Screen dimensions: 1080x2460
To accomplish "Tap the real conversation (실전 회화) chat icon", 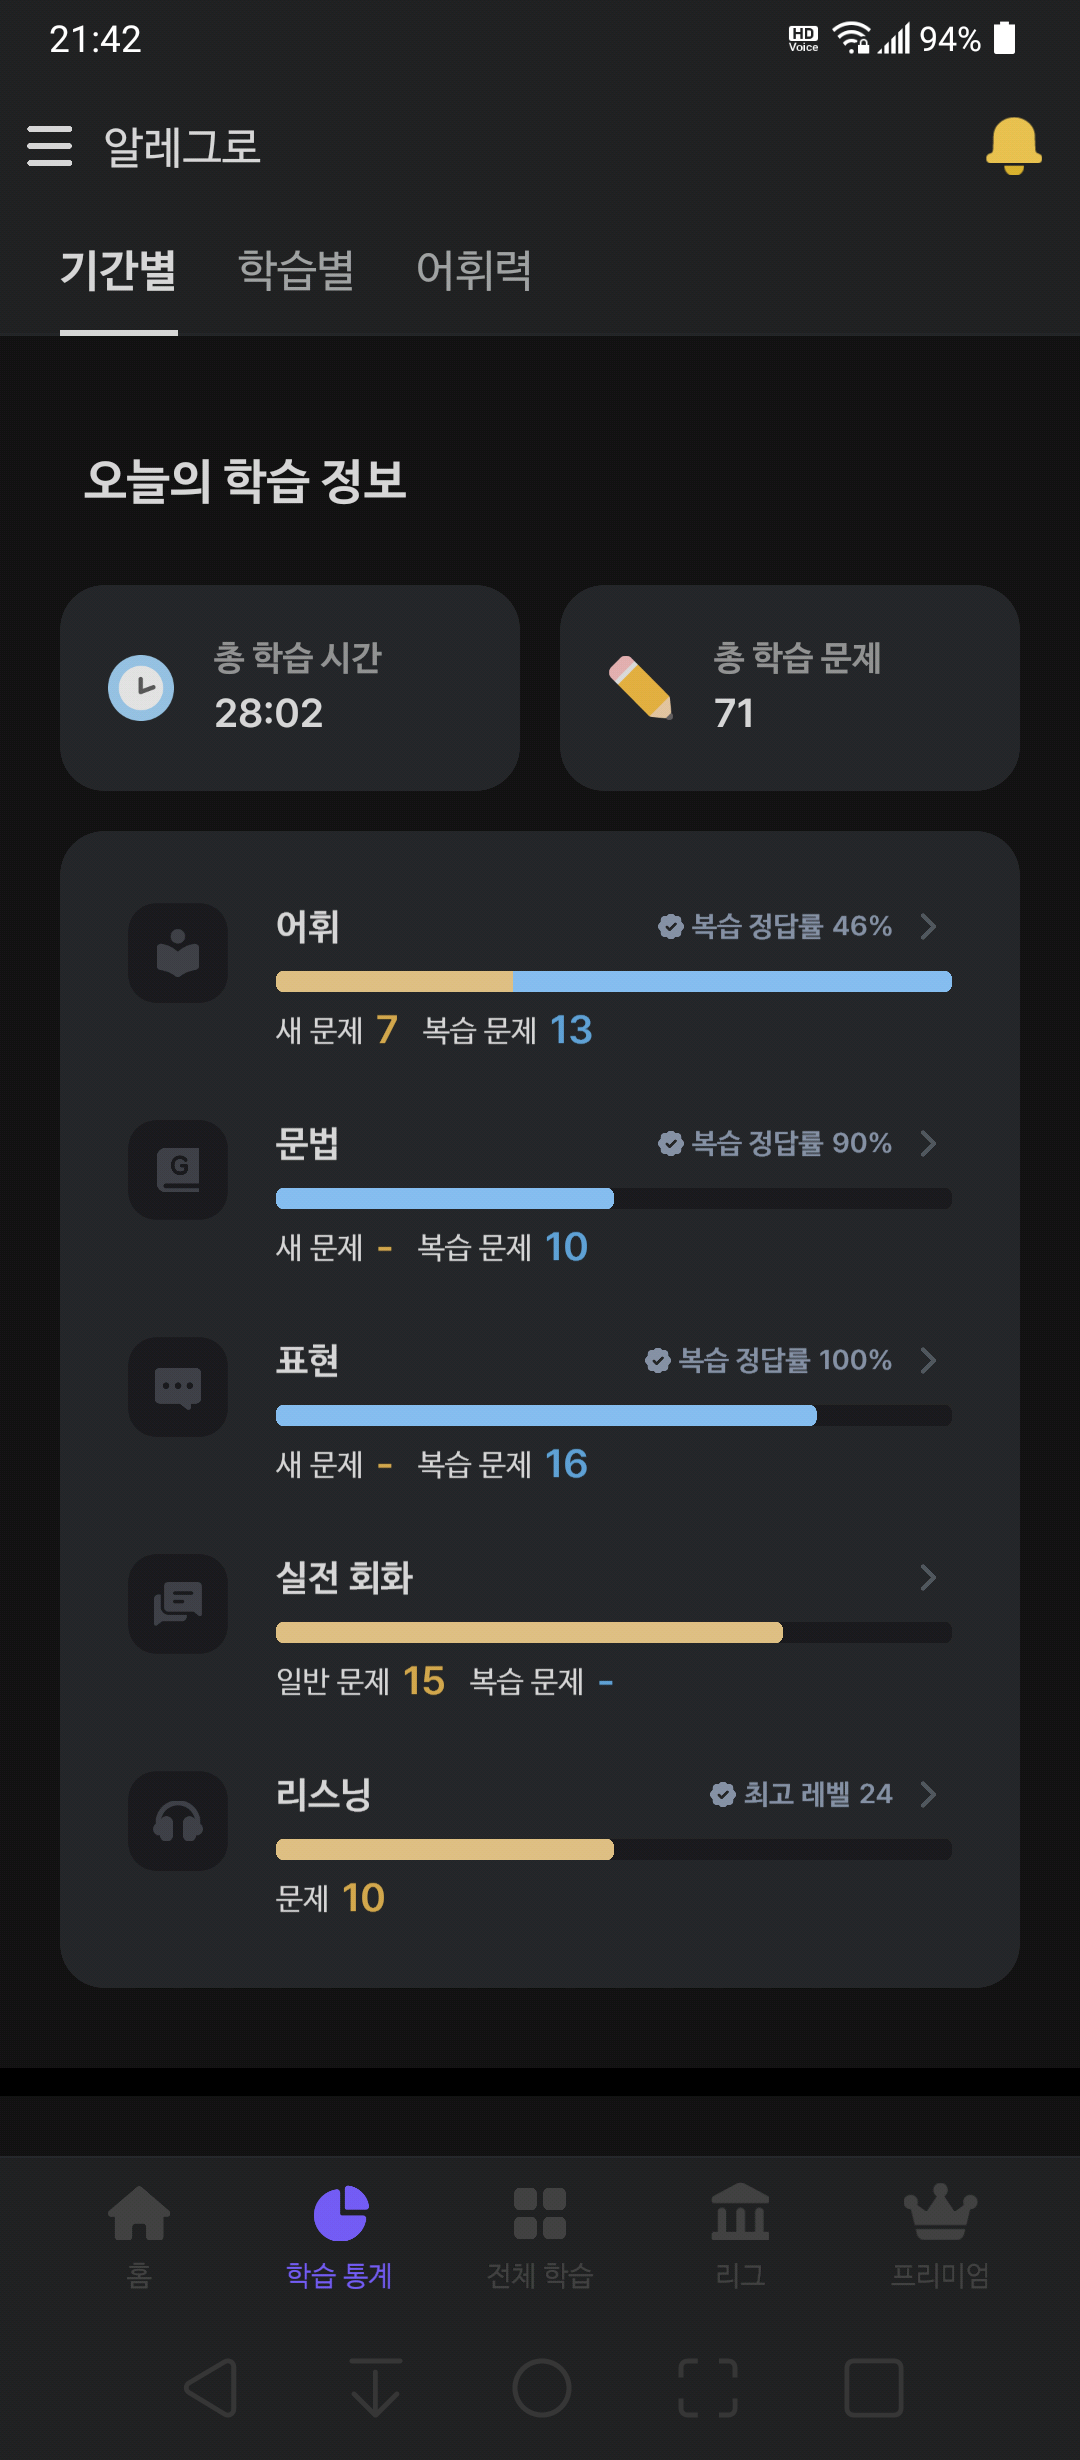I will [178, 1604].
